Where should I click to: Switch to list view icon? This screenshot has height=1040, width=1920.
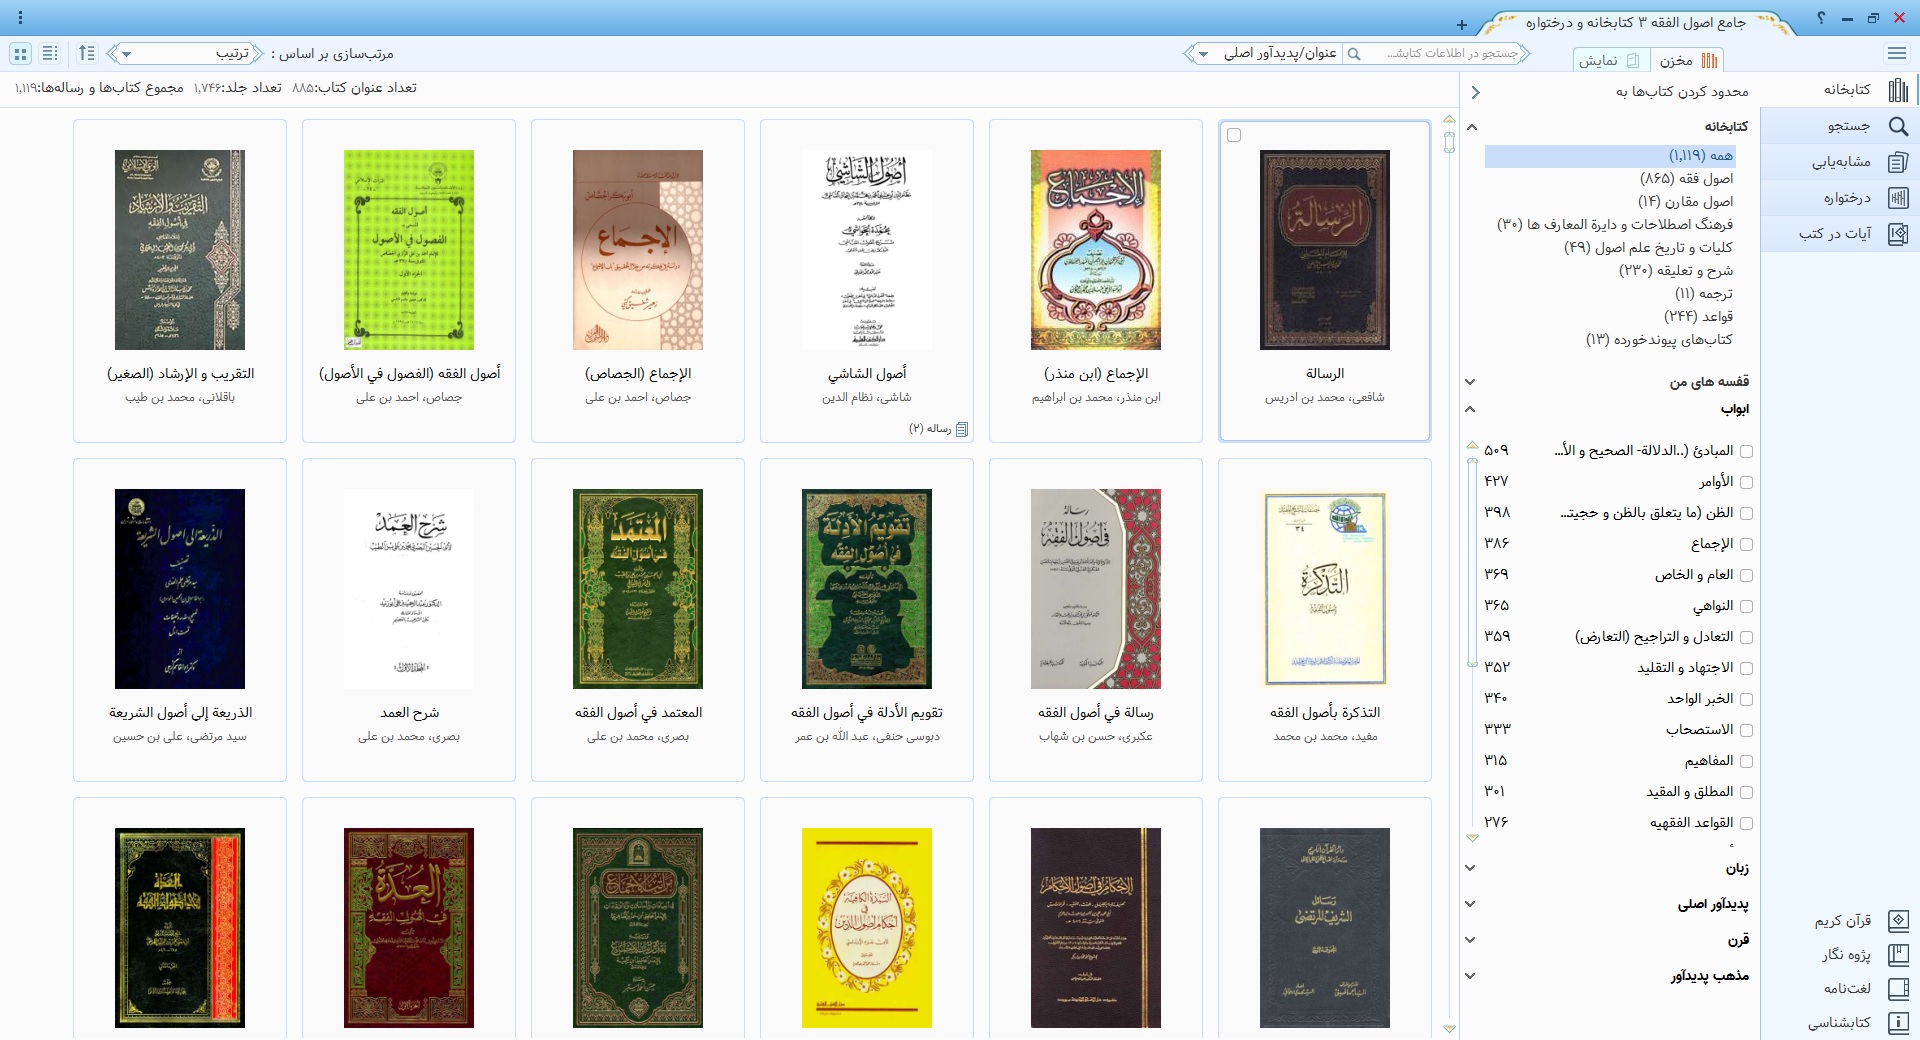coord(50,53)
